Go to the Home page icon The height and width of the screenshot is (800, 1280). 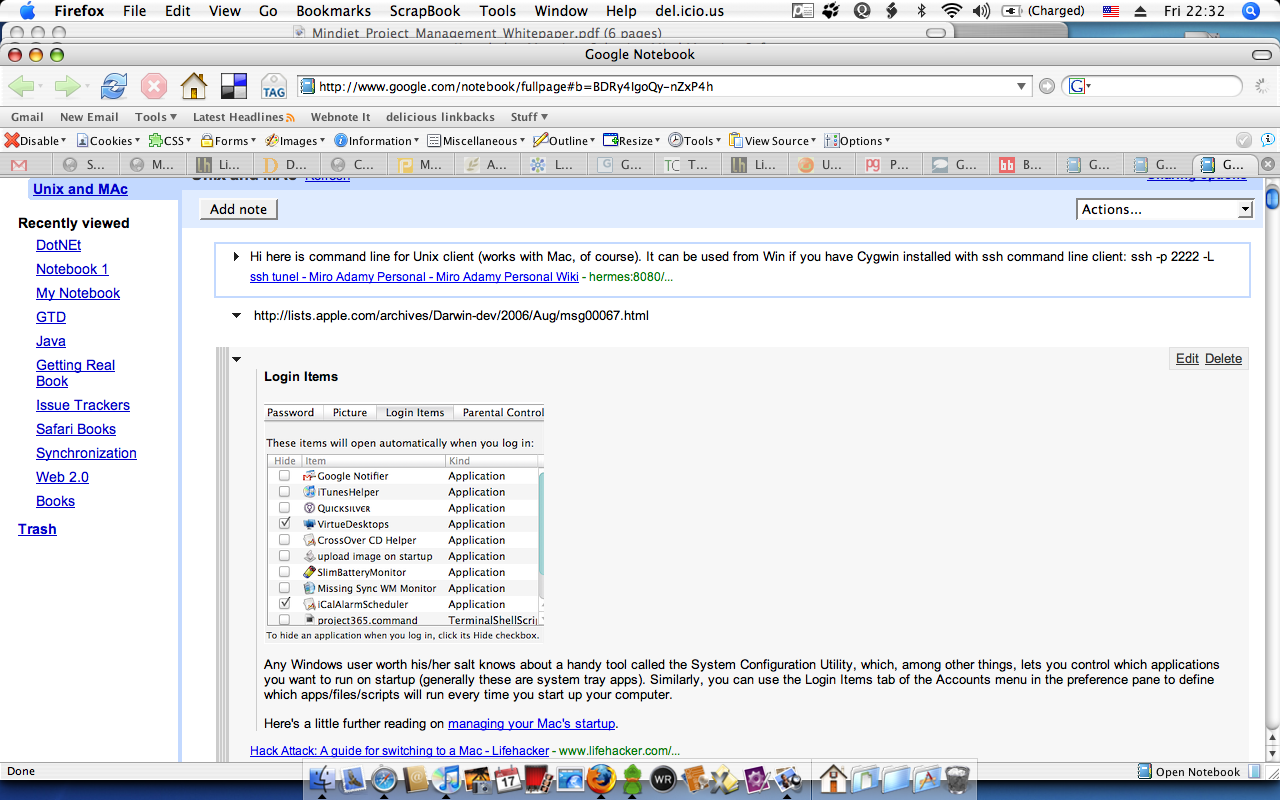coord(193,86)
